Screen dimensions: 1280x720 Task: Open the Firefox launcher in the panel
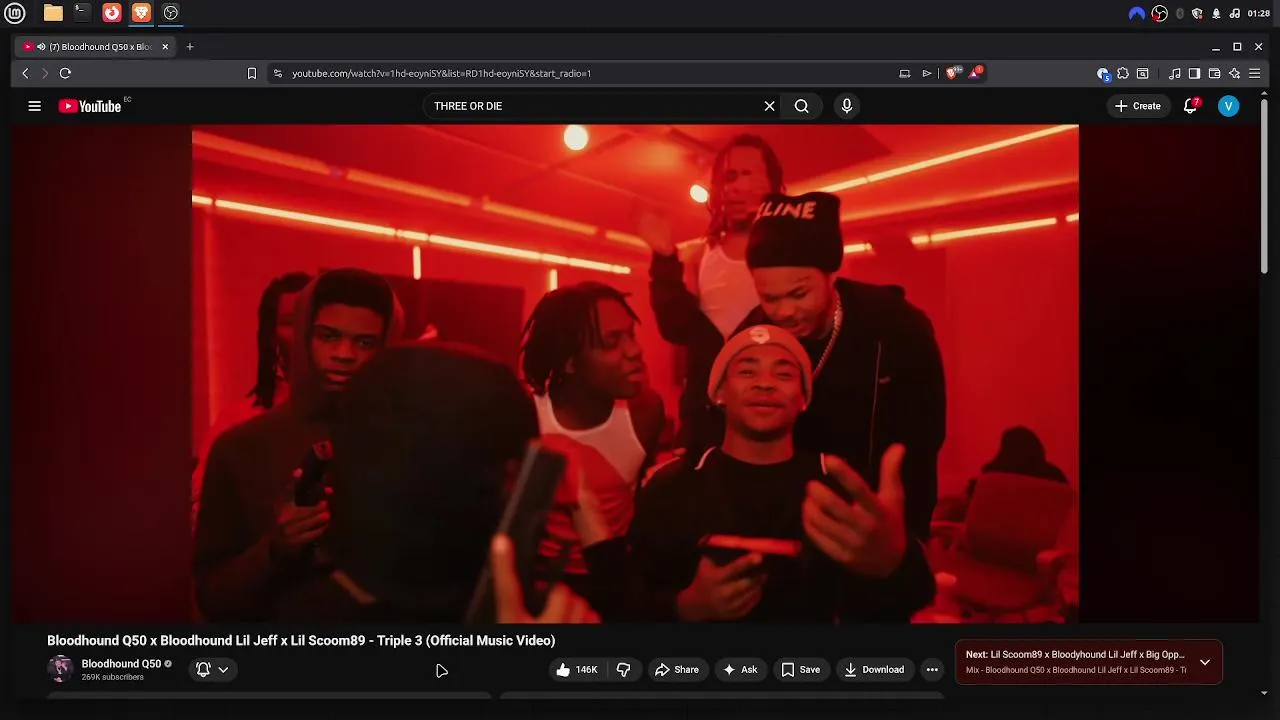coord(112,13)
